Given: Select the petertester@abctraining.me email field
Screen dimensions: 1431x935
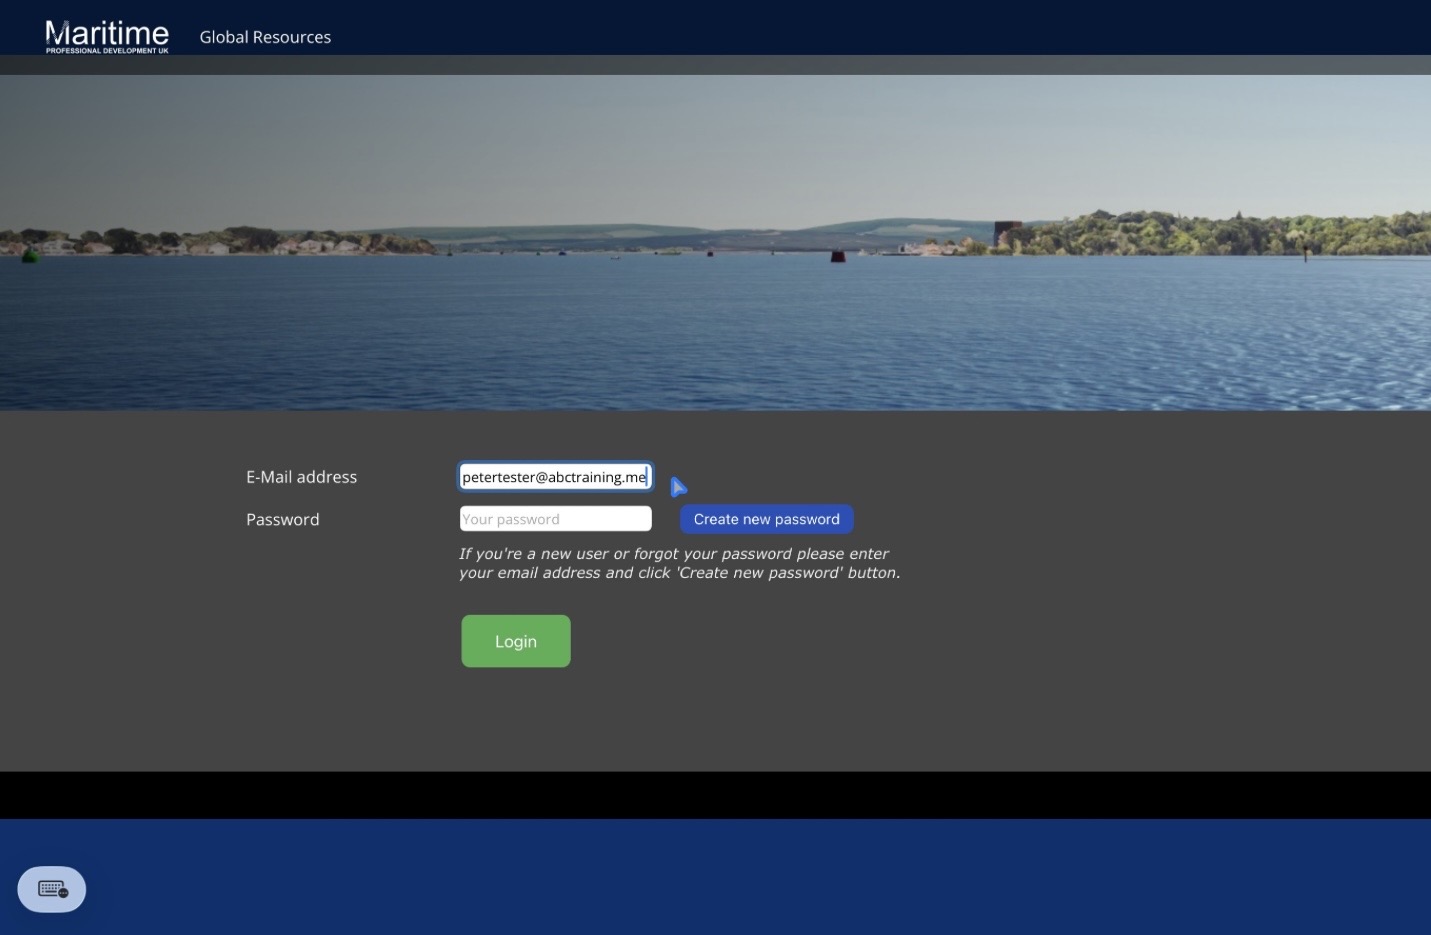Looking at the screenshot, I should (555, 476).
